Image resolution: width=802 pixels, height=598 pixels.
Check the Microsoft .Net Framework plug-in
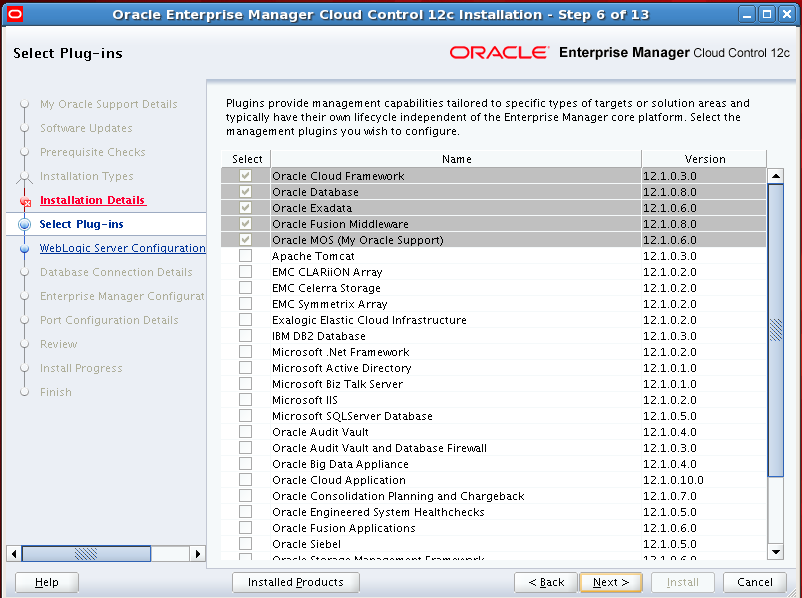click(246, 351)
